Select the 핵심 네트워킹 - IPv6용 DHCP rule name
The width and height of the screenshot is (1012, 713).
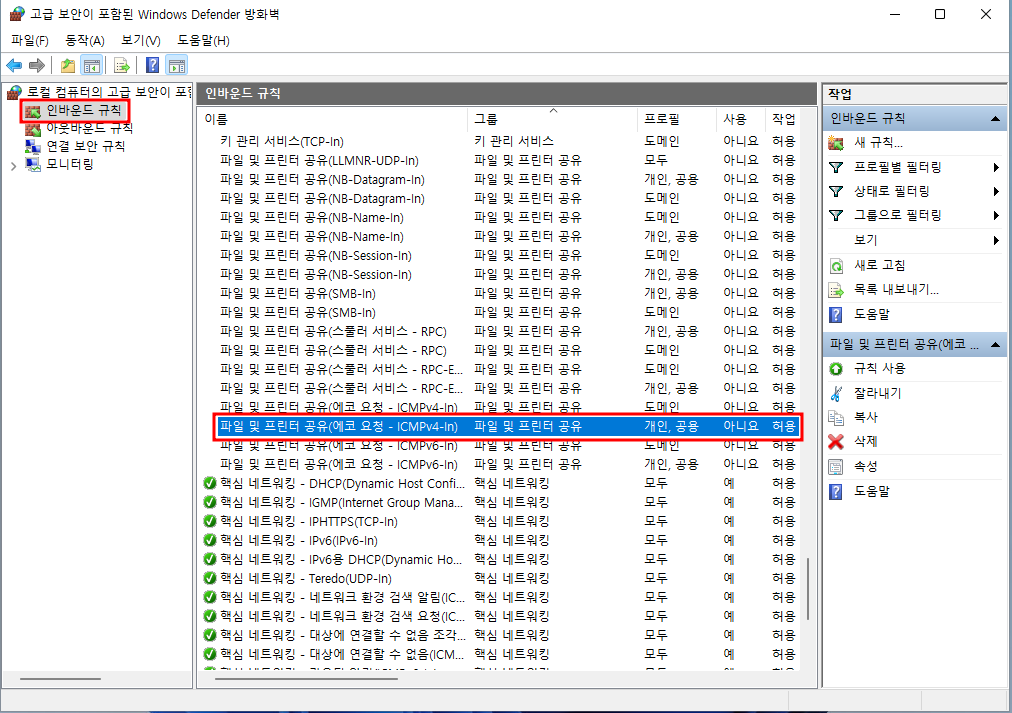(341, 559)
